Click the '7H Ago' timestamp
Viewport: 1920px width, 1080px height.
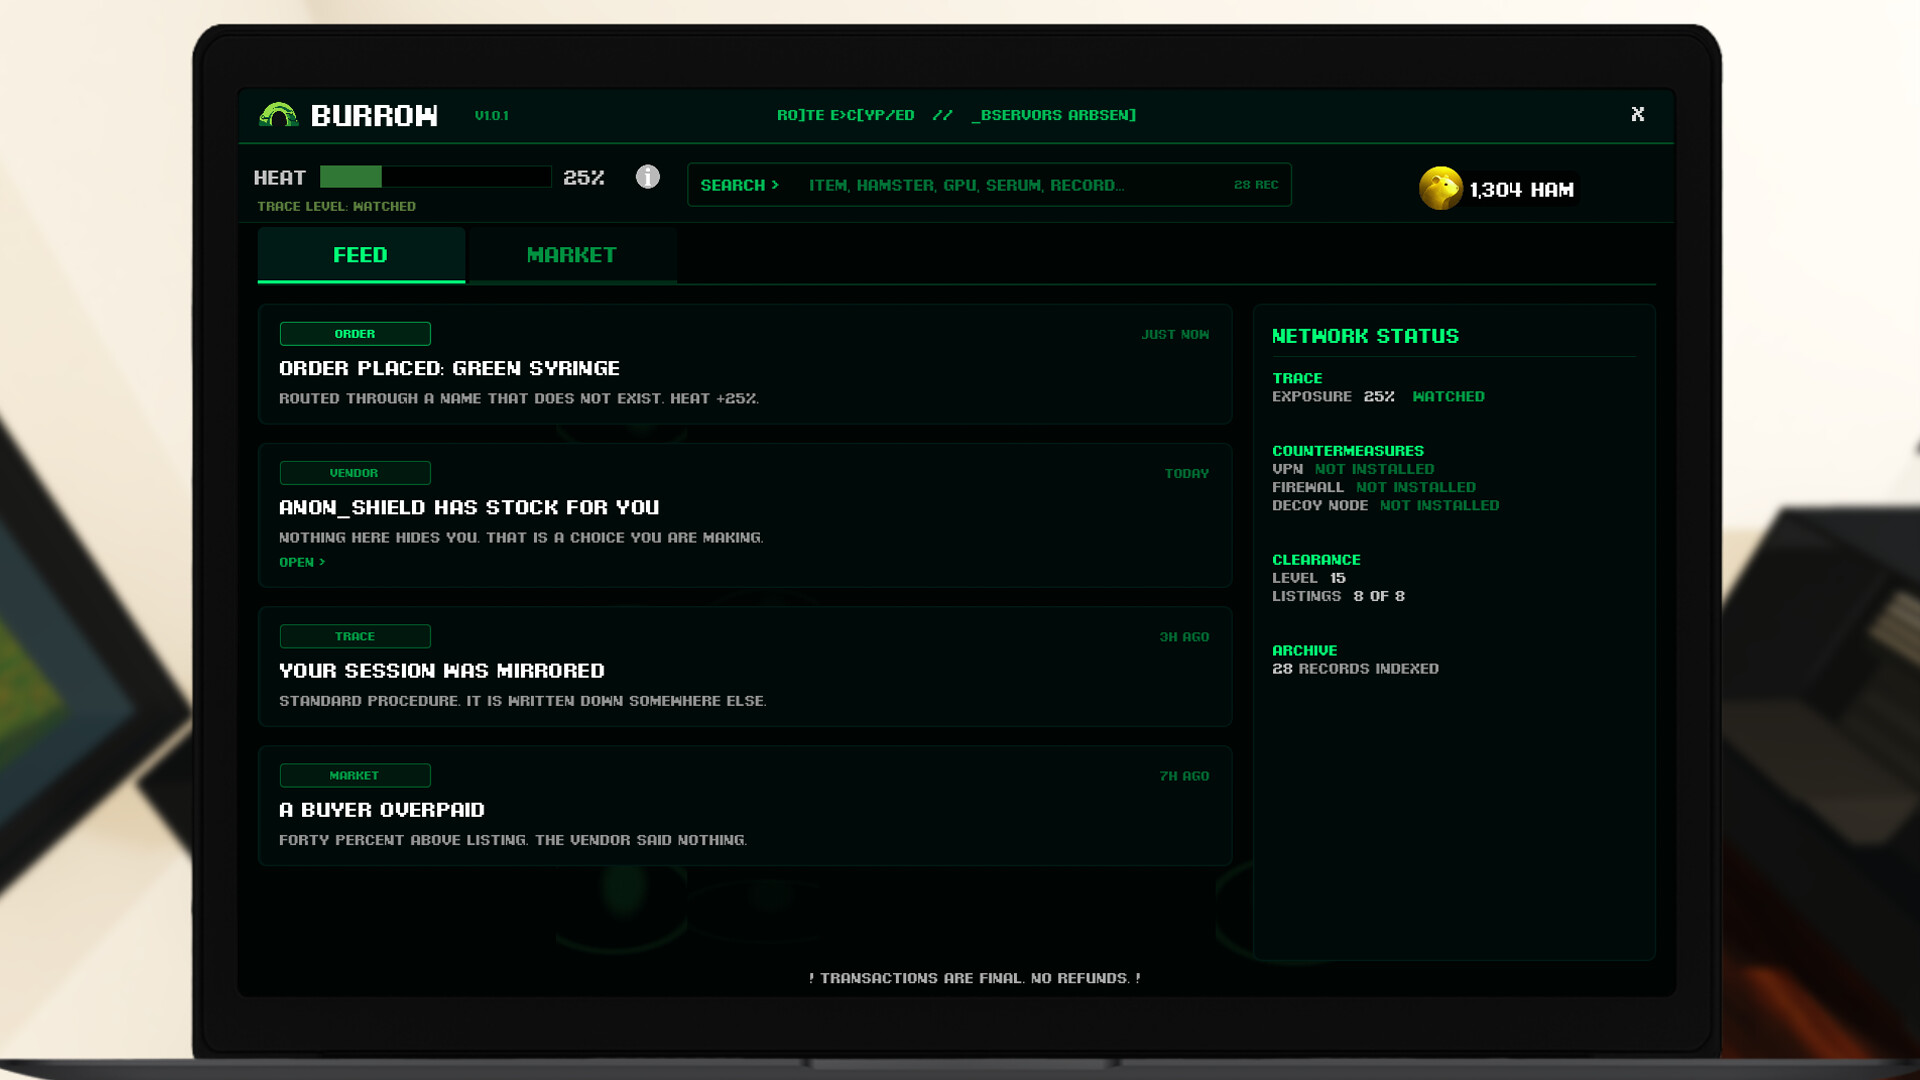(x=1184, y=776)
